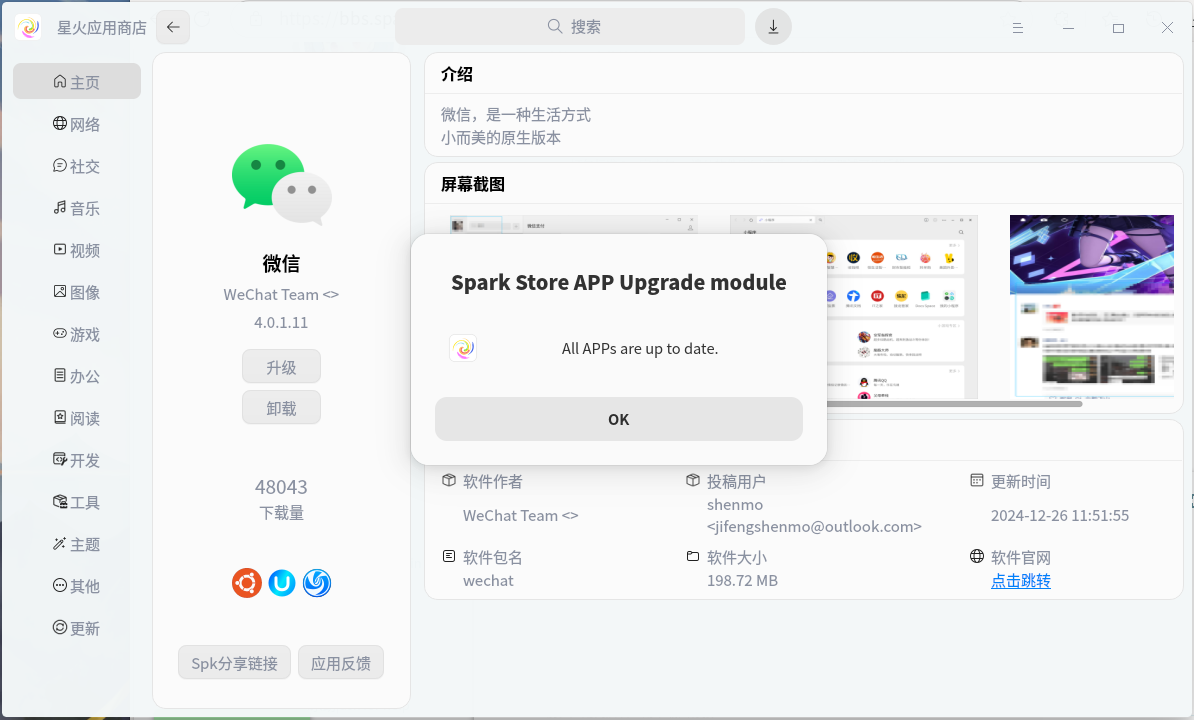Click the 介绍 section heading
Screen dimensions: 1194x720
point(457,74)
